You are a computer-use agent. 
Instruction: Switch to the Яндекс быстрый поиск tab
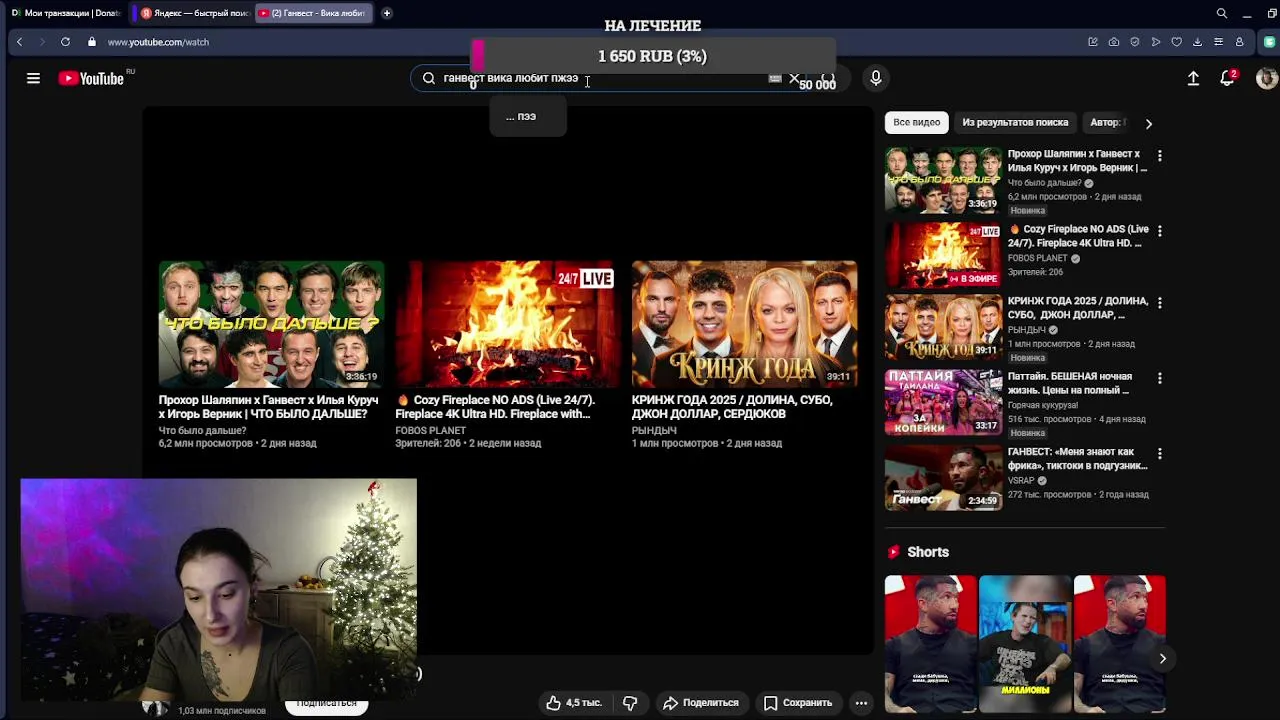click(x=195, y=13)
